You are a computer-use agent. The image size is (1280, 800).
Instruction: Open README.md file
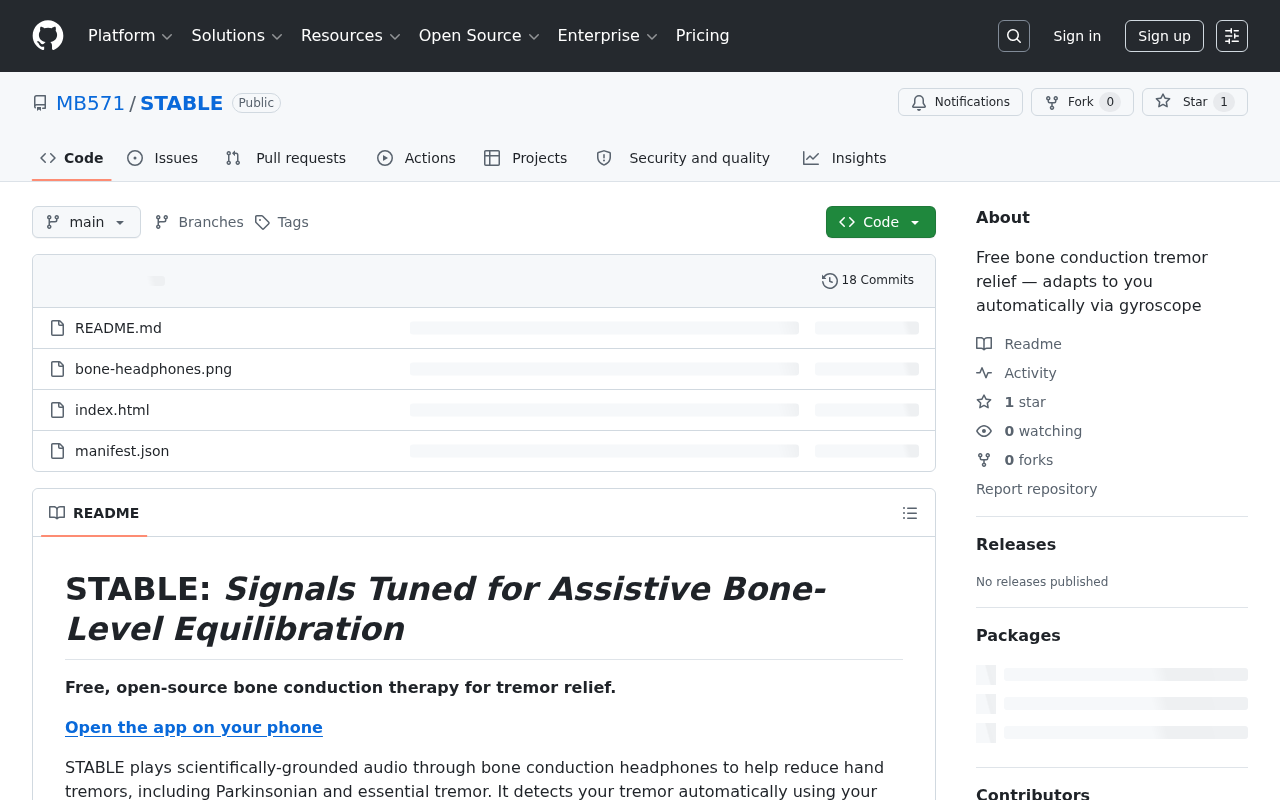pos(118,328)
